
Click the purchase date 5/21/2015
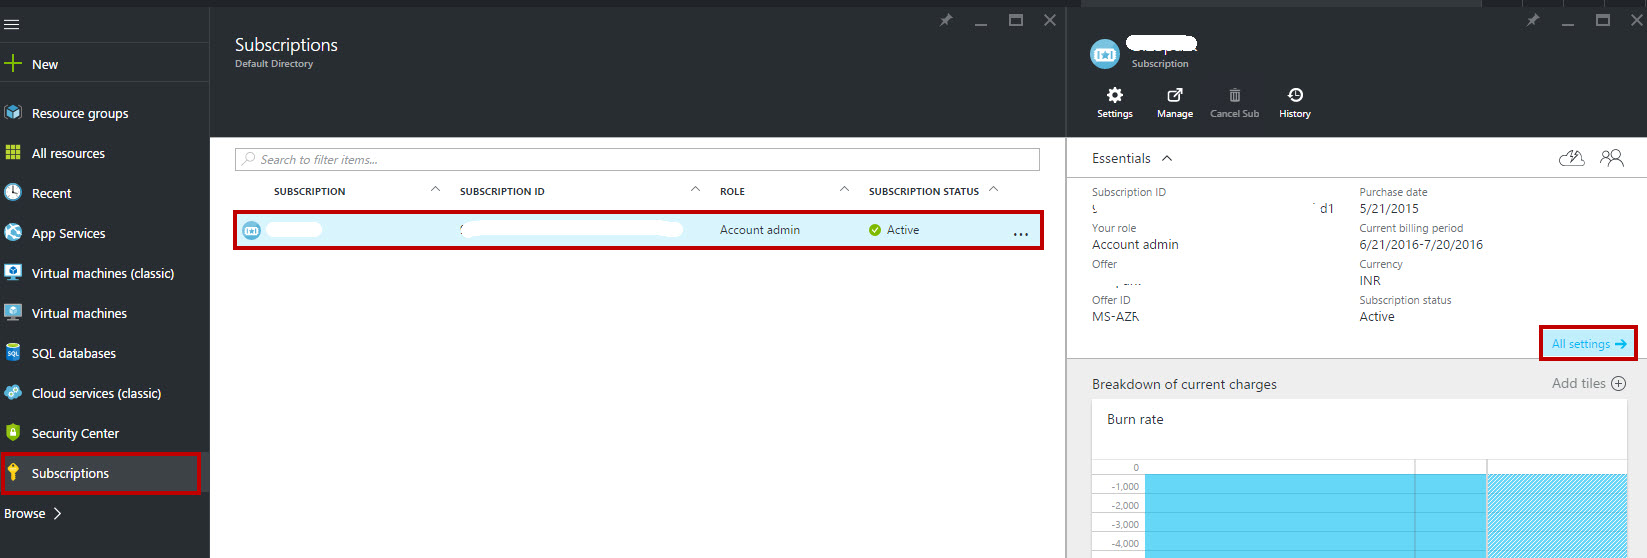point(1389,209)
